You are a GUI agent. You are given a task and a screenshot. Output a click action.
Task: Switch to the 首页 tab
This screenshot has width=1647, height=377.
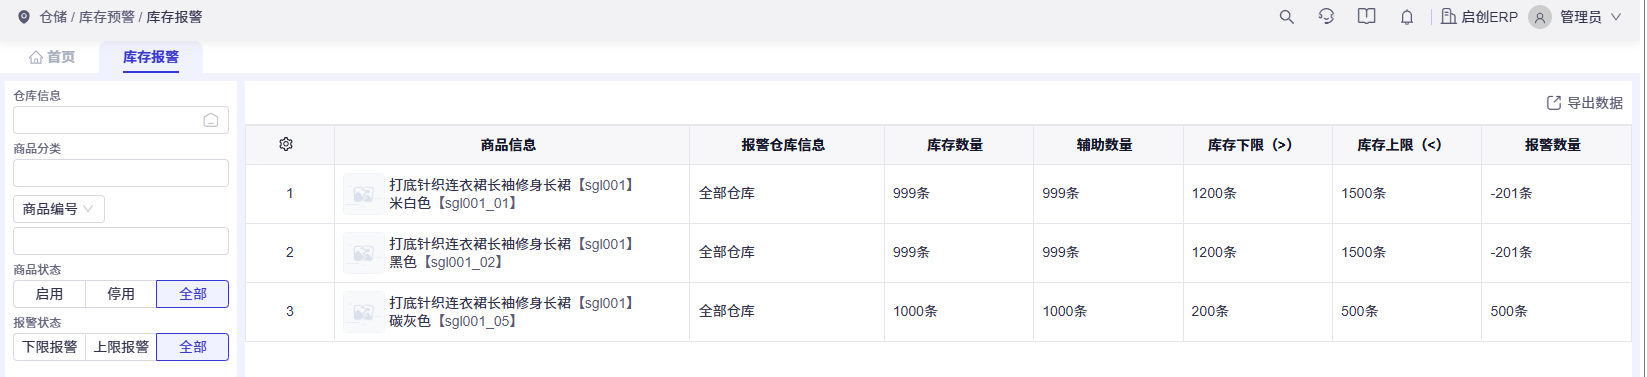click(x=52, y=57)
